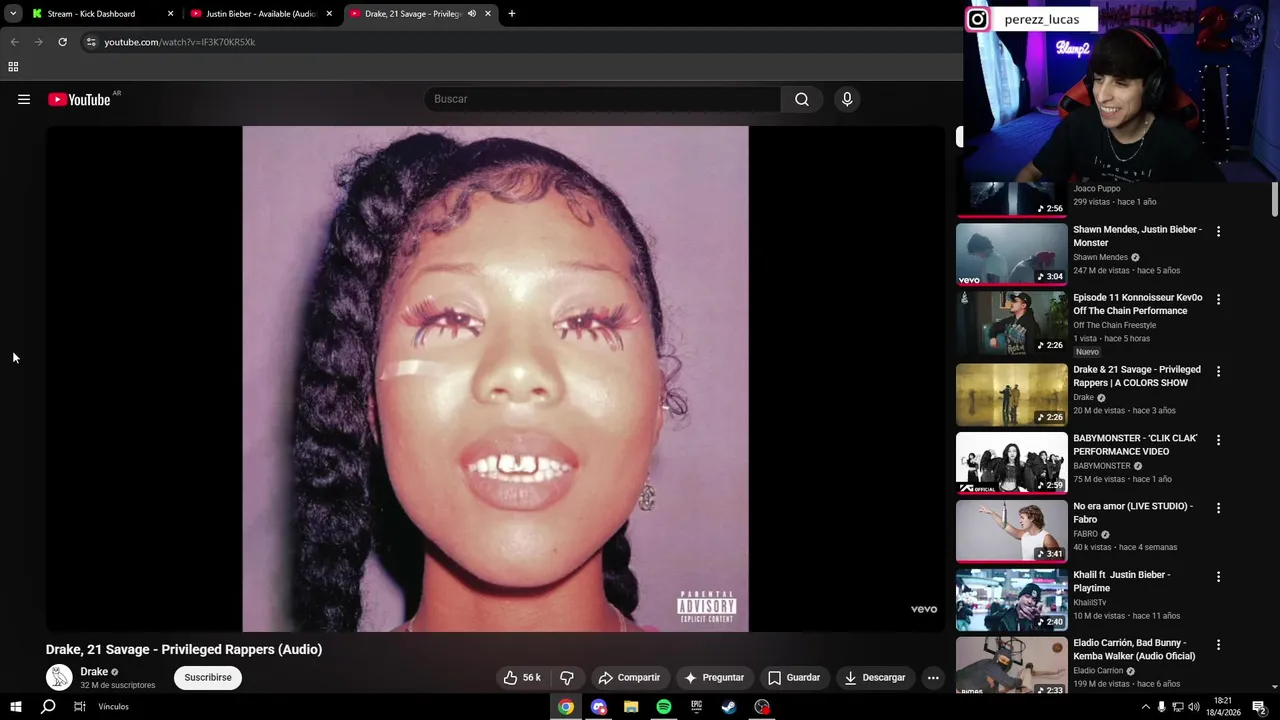
Task: Open Epic Games Launcher from taskbar
Action: point(696,707)
